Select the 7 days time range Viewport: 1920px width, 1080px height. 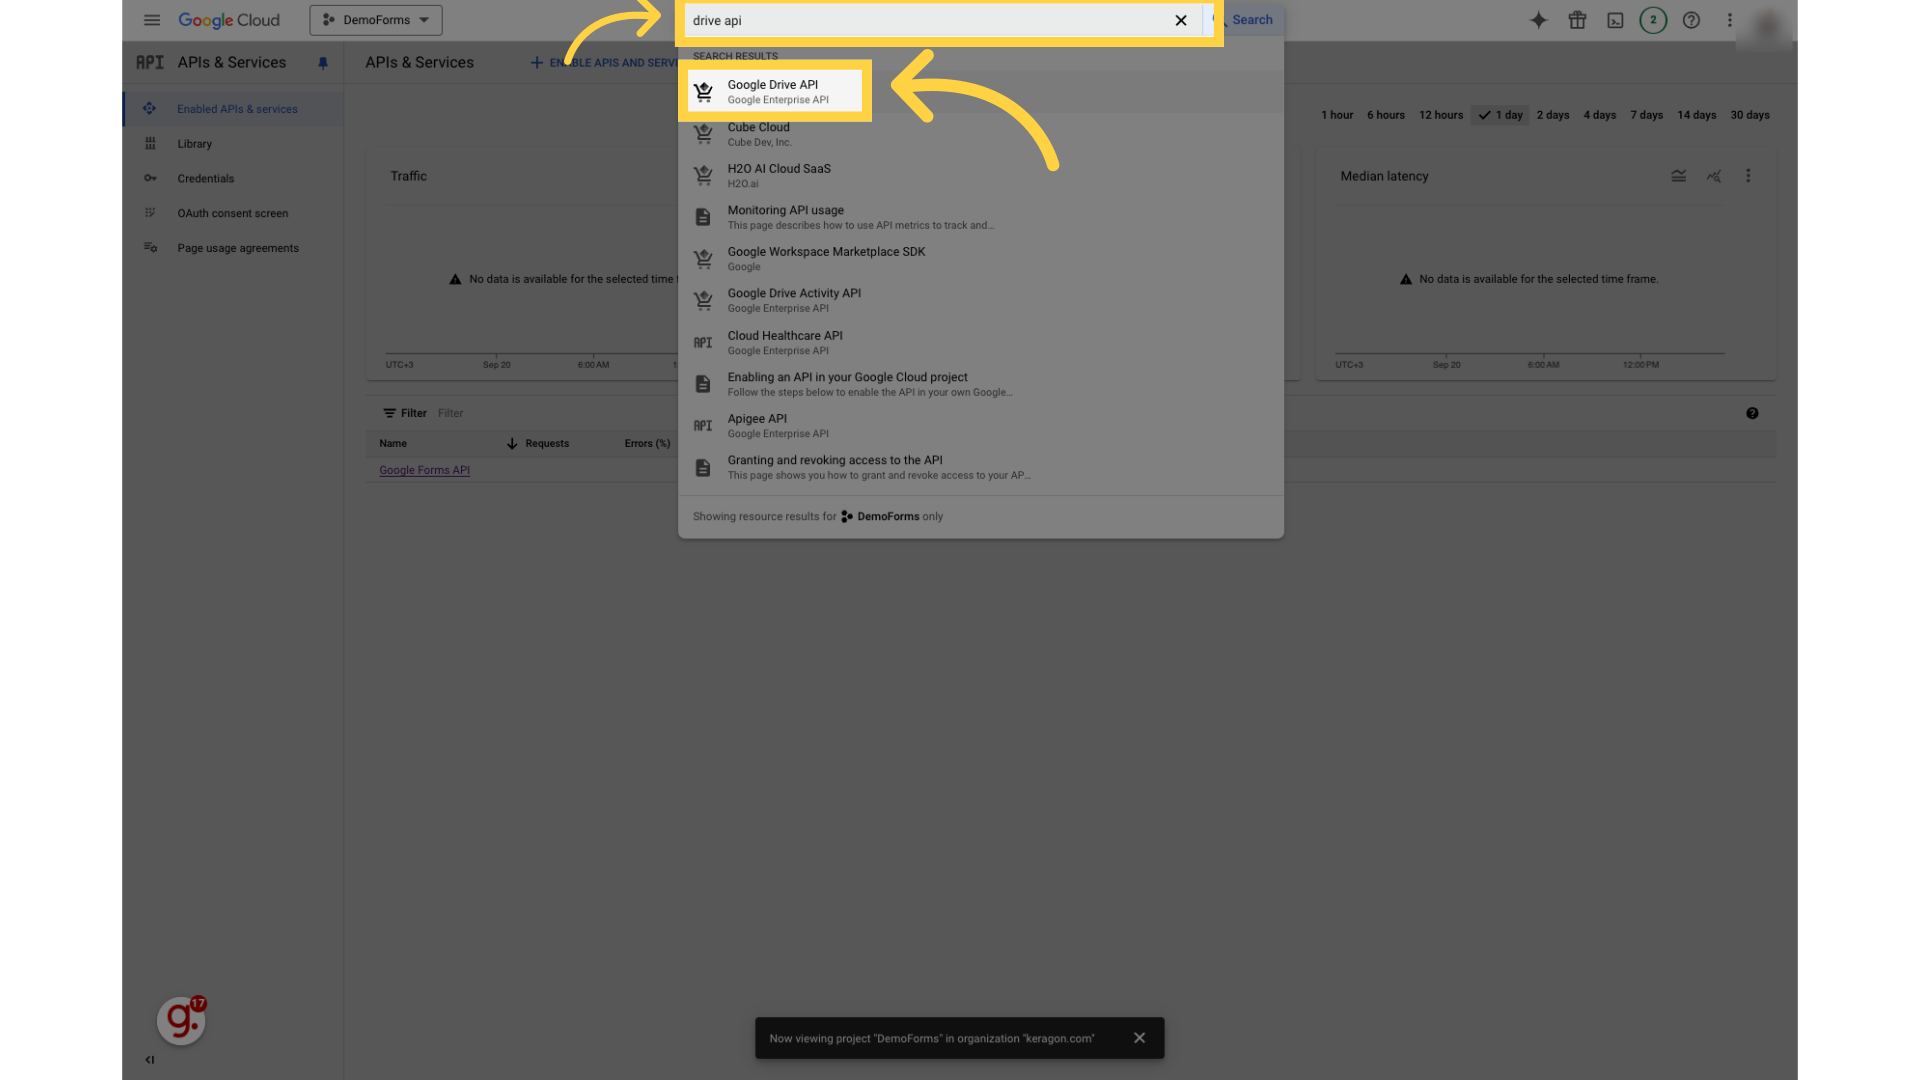[x=1647, y=115]
